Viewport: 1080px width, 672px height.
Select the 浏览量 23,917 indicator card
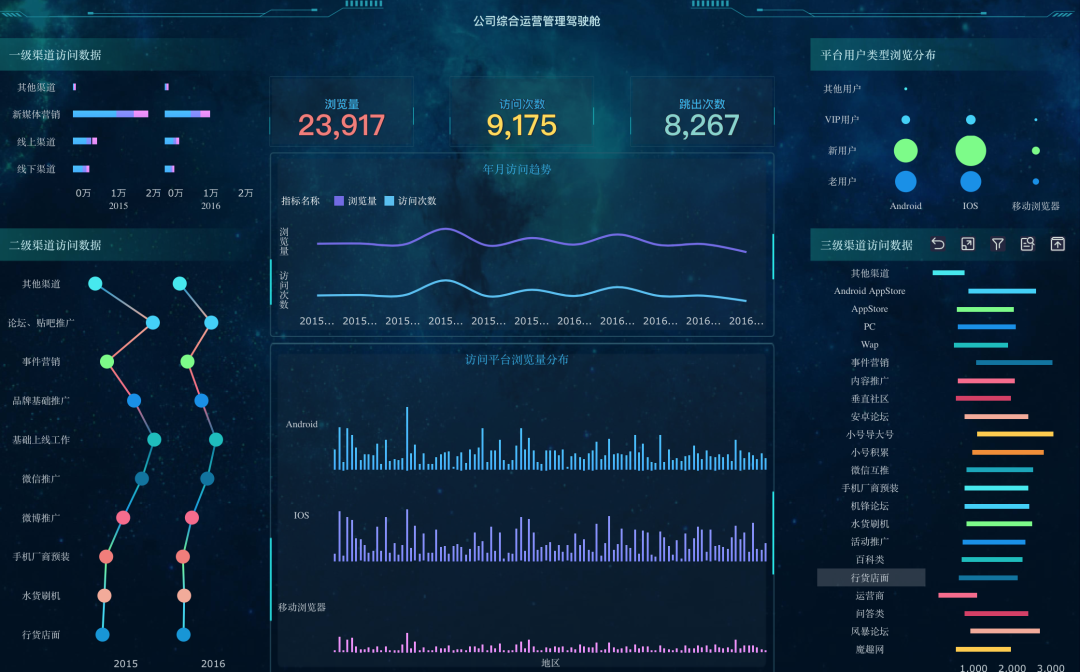click(342, 112)
